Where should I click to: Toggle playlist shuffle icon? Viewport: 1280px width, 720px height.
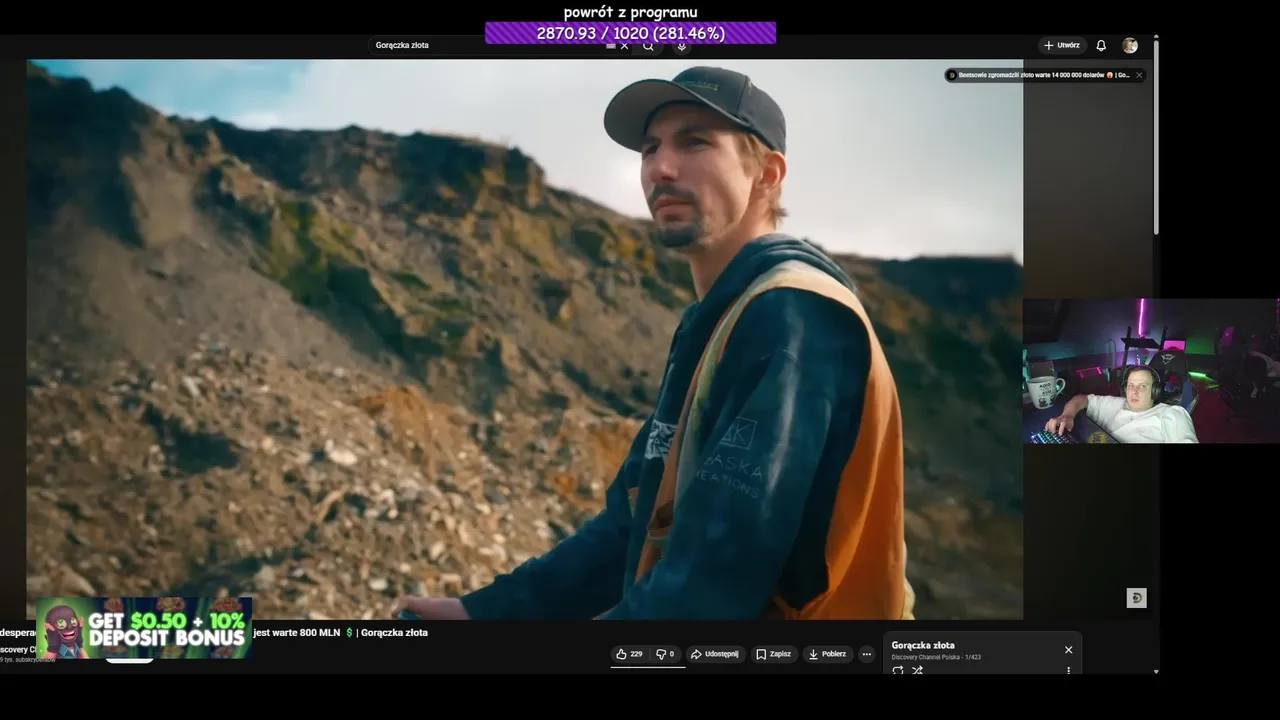(917, 671)
